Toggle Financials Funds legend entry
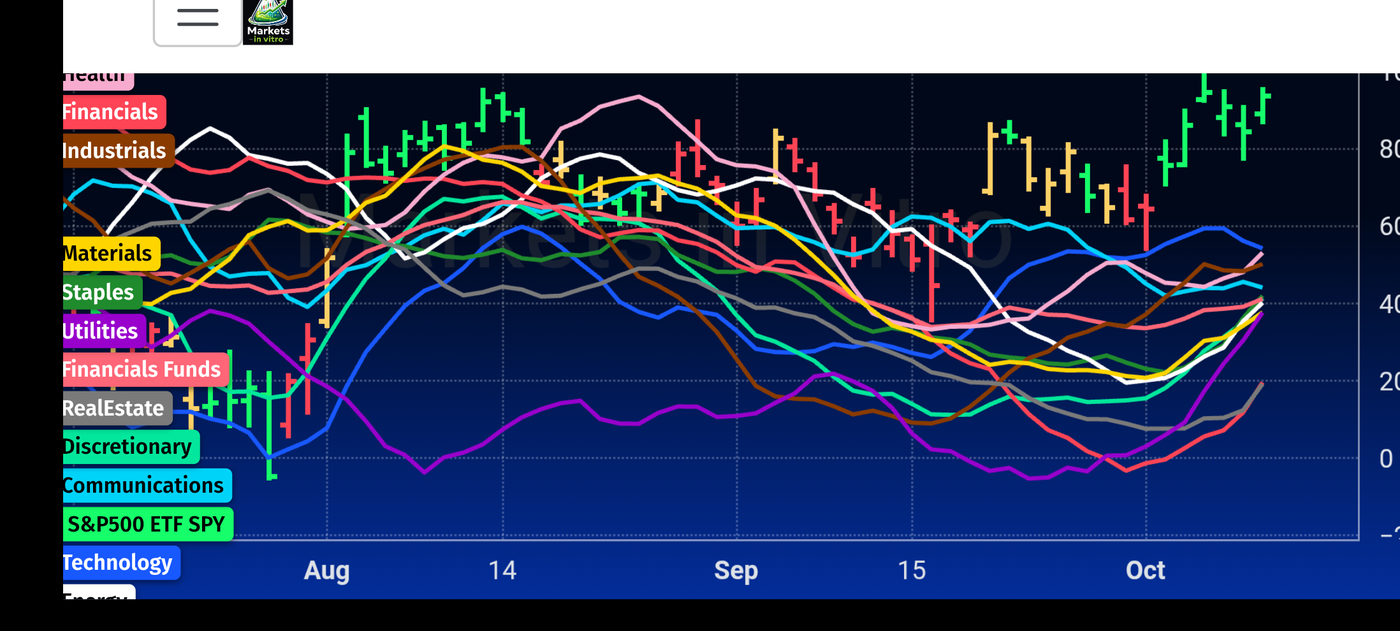 (x=146, y=370)
